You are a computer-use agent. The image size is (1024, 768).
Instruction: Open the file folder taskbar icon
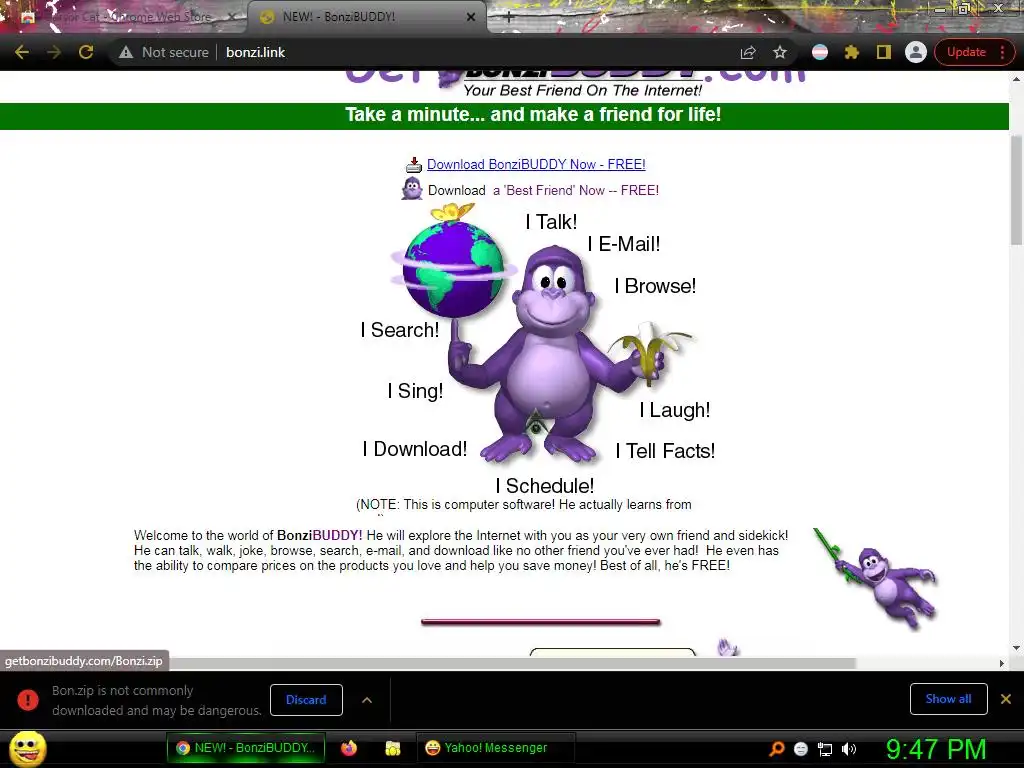[392, 748]
